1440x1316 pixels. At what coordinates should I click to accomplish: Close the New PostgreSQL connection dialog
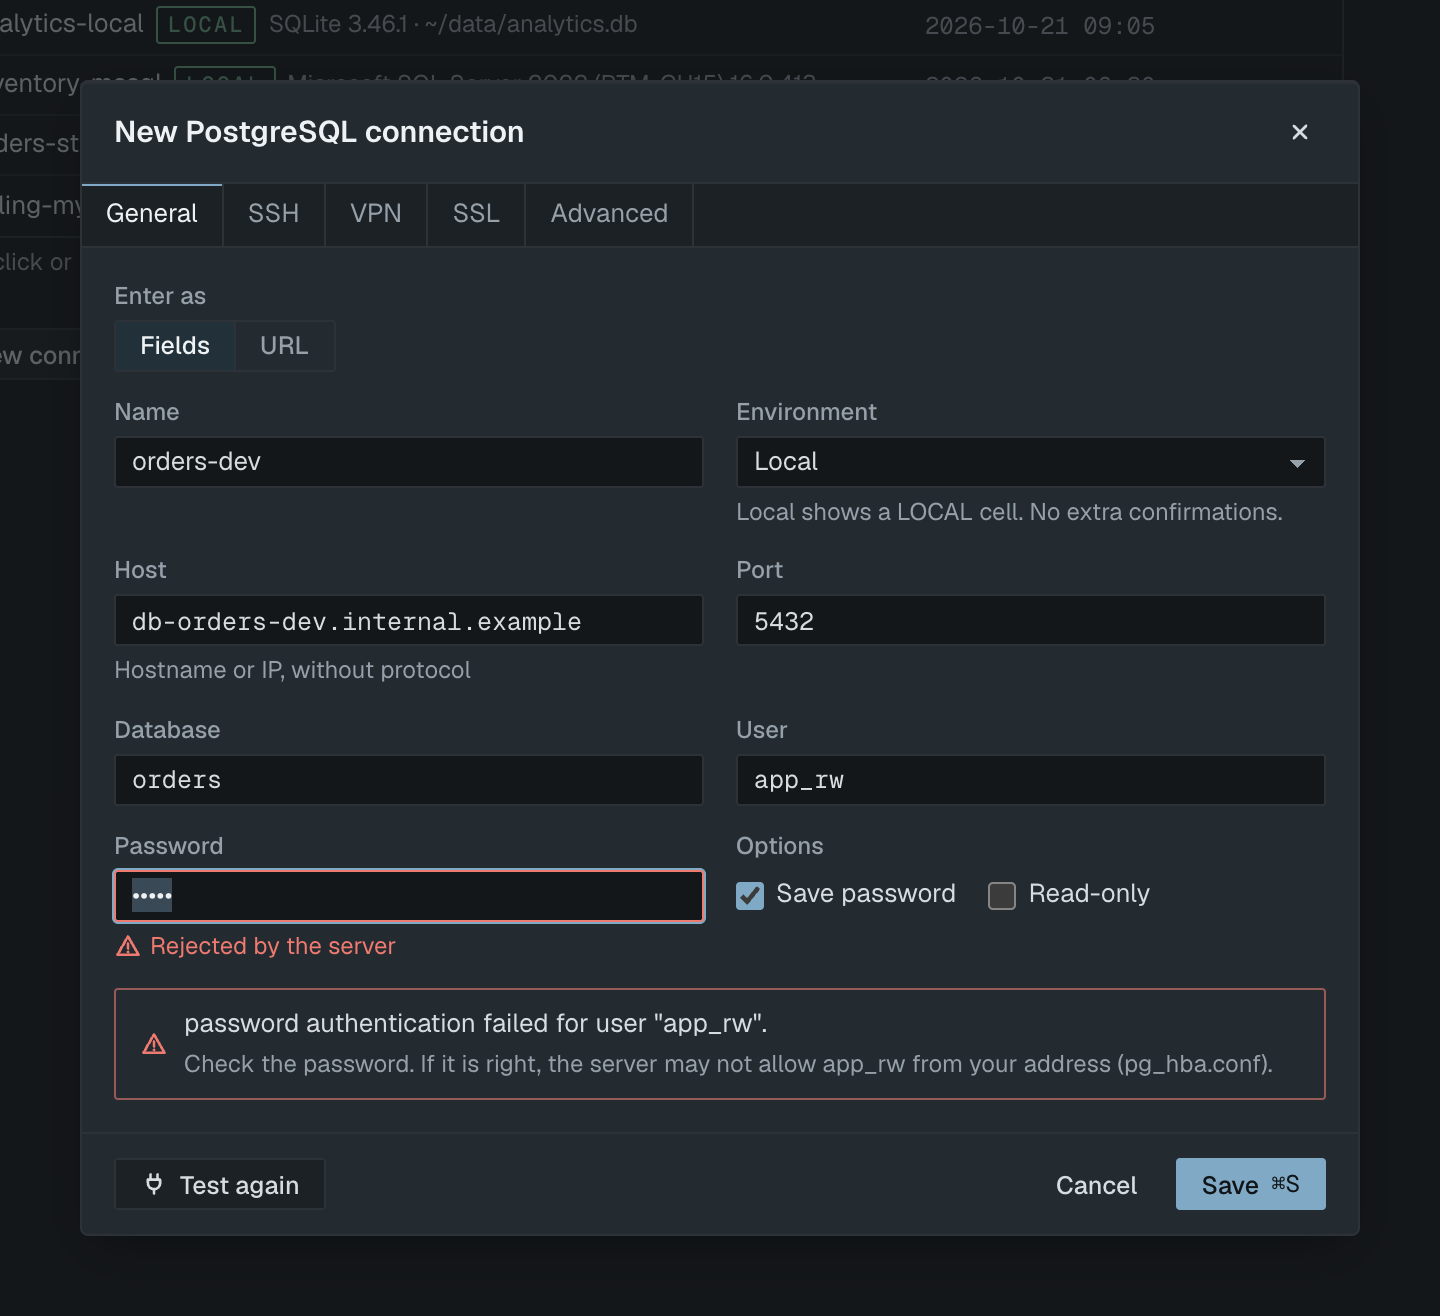click(x=1299, y=132)
